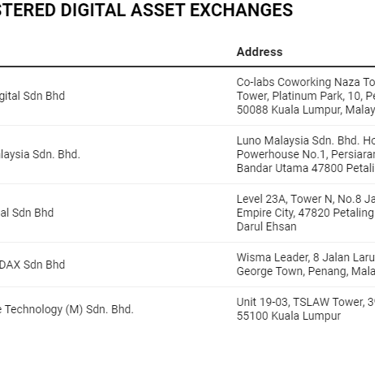The height and width of the screenshot is (366, 375).
Task: Select the Digital Sdn Bhd company name
Action: (x=32, y=96)
